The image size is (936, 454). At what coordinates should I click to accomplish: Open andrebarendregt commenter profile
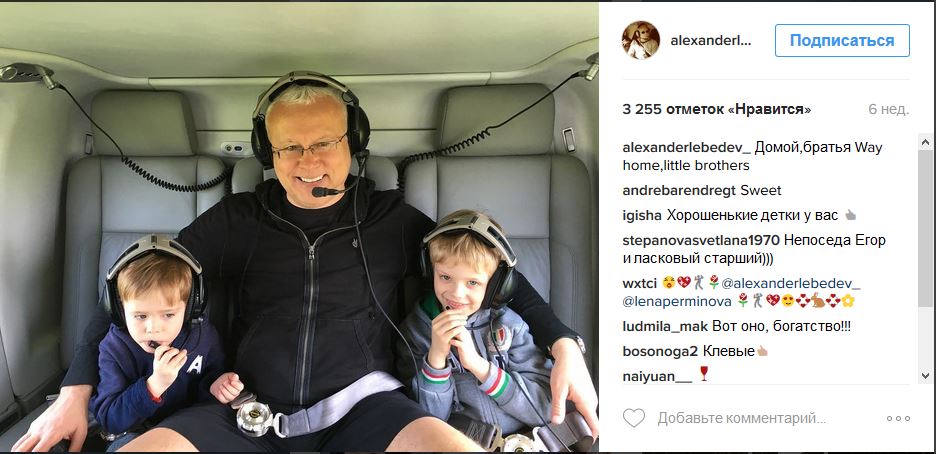click(x=679, y=190)
